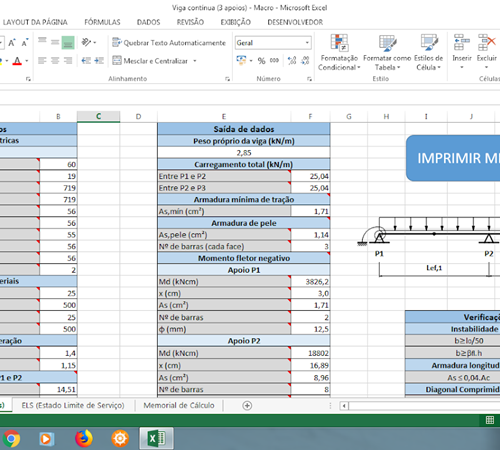500x450 pixels.
Task: Switch to ELS (Estado Limite de Serviço) sheet
Action: [x=73, y=405]
